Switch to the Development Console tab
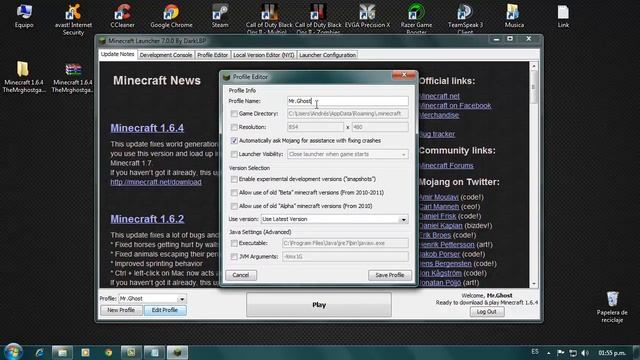The width and height of the screenshot is (640, 360). [x=165, y=55]
